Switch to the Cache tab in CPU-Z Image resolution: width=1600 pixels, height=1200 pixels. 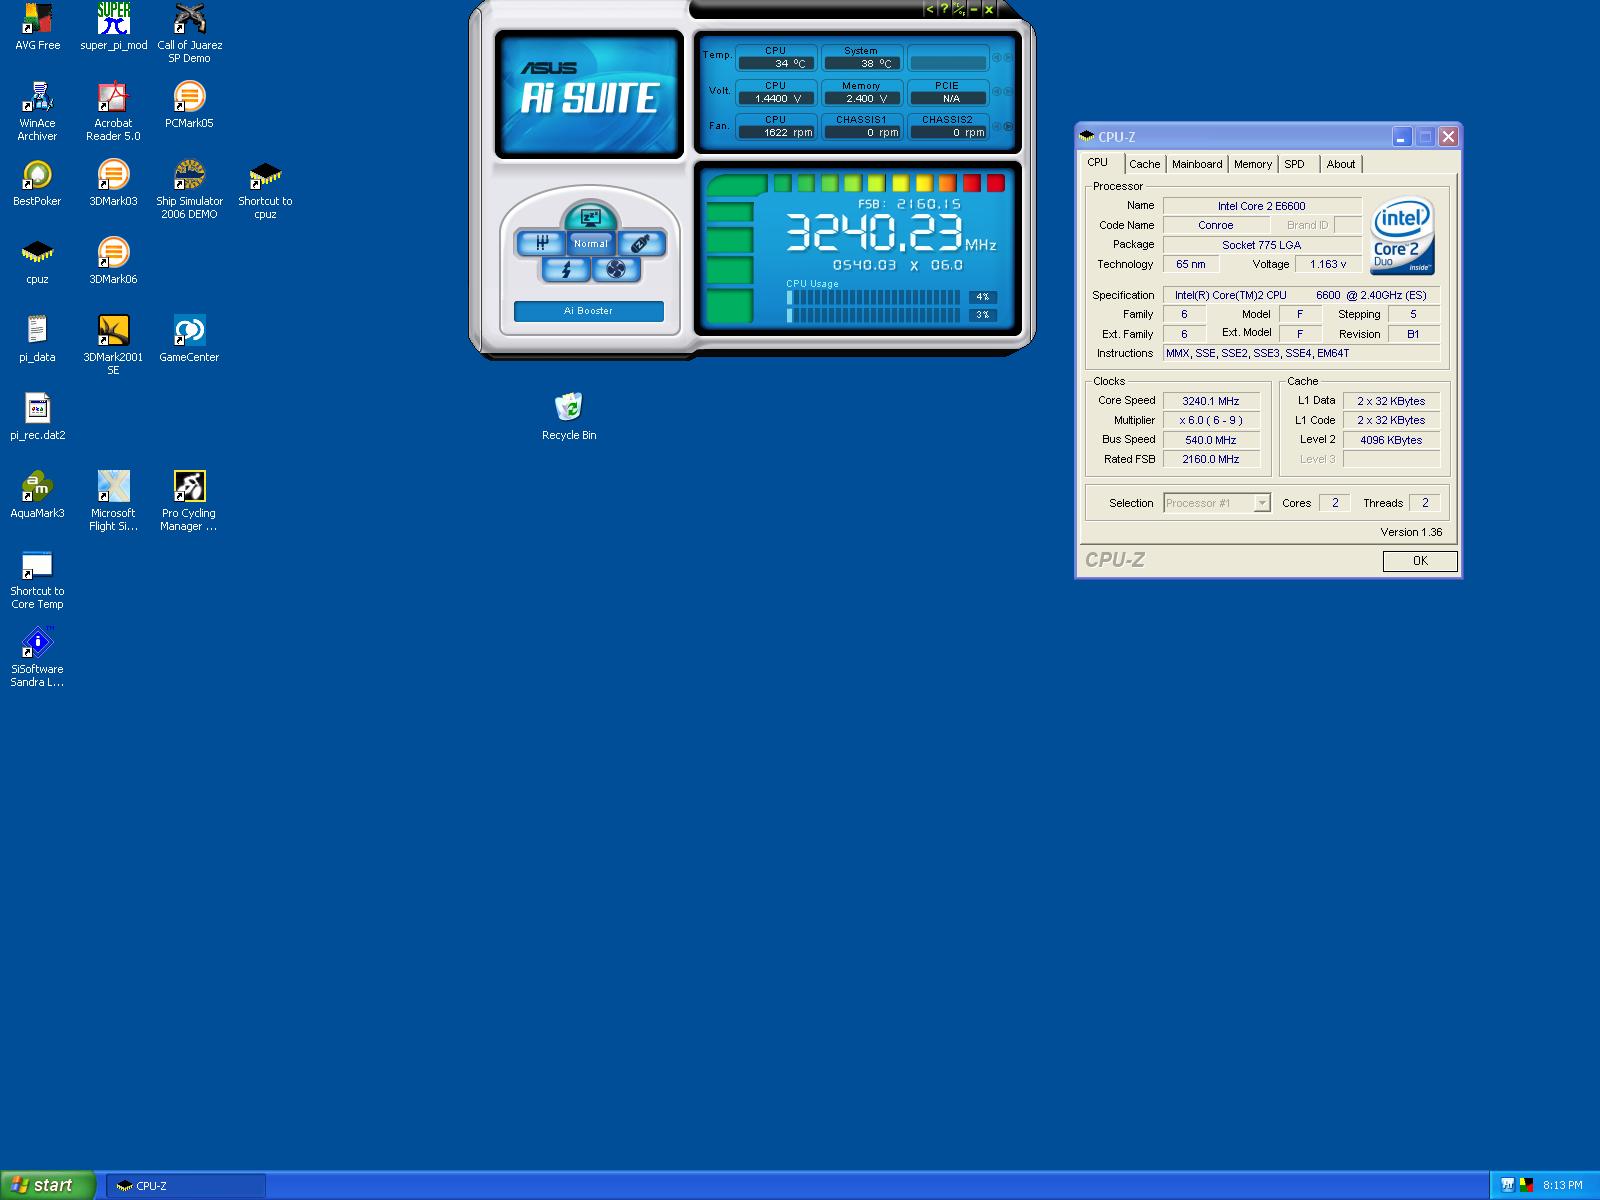1144,164
